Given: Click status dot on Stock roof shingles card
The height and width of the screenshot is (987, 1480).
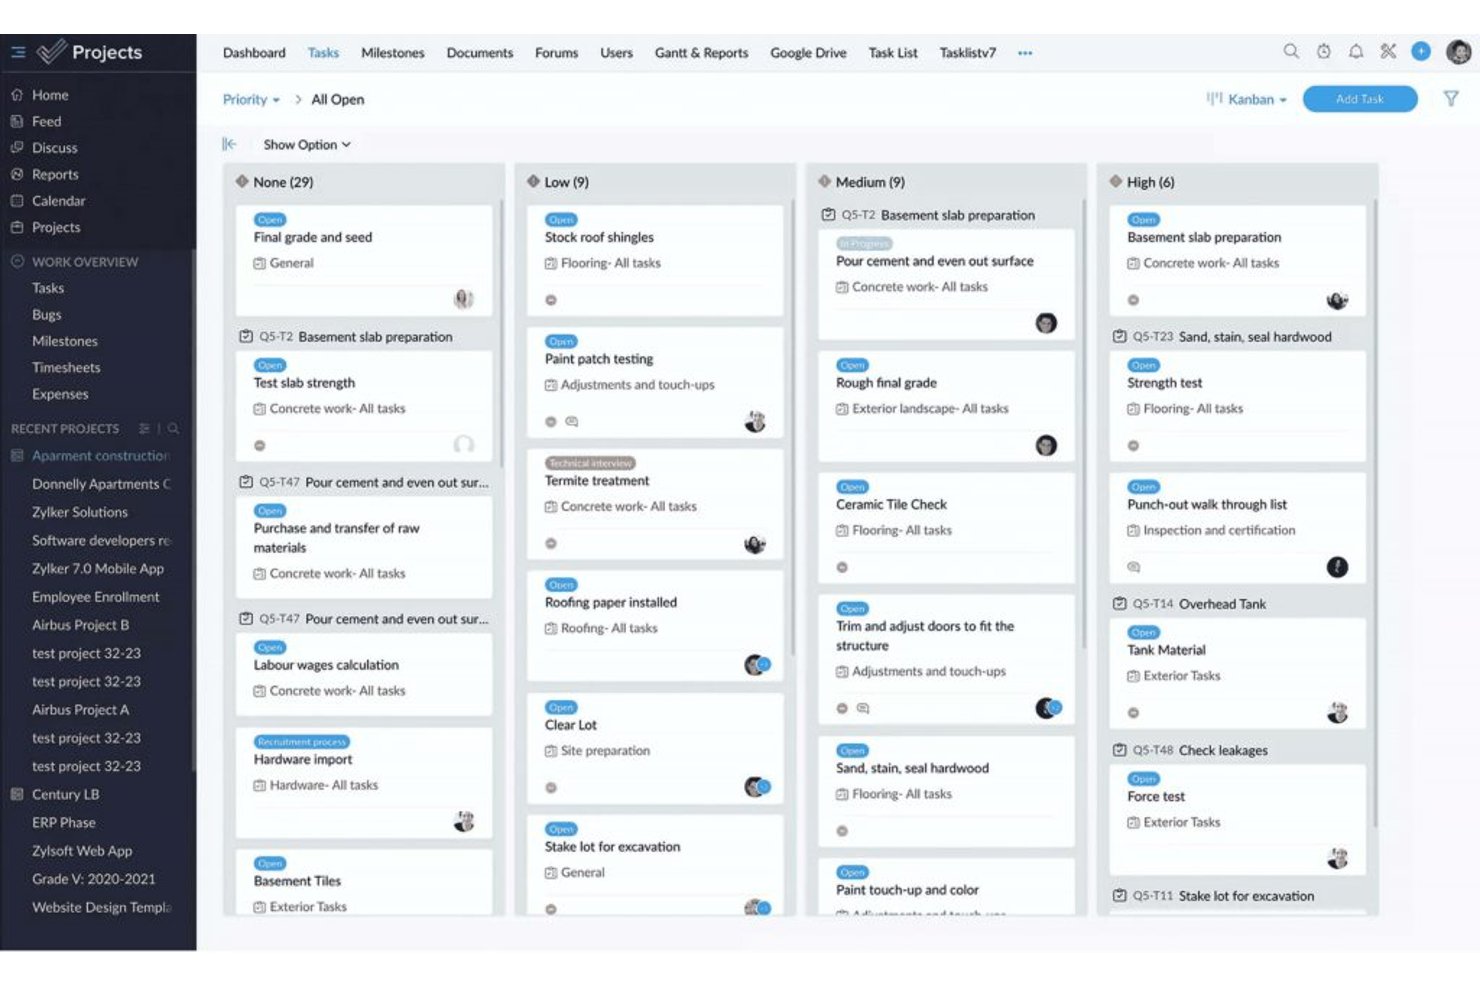Looking at the screenshot, I should [551, 300].
